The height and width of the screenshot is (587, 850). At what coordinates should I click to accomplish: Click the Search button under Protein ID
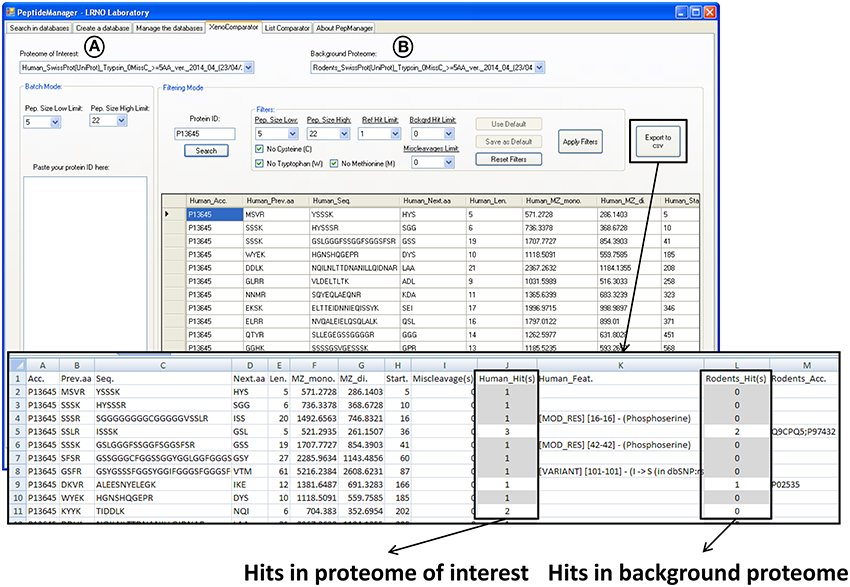point(206,151)
